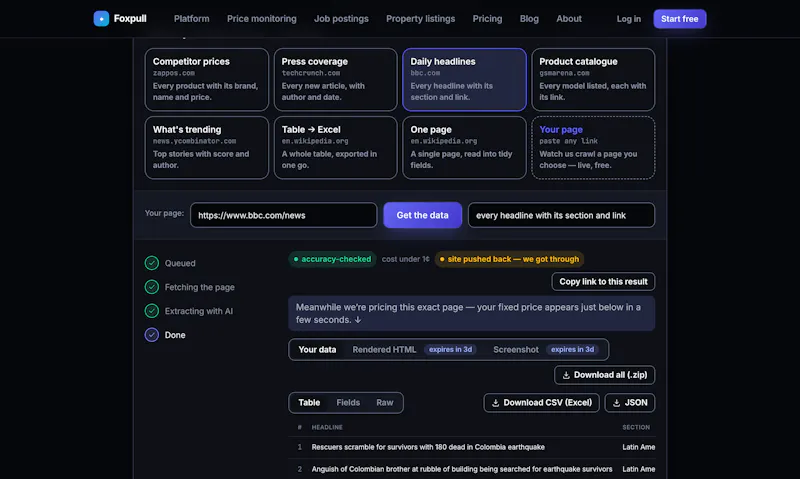
Task: Select the Raw view tab
Action: click(385, 403)
